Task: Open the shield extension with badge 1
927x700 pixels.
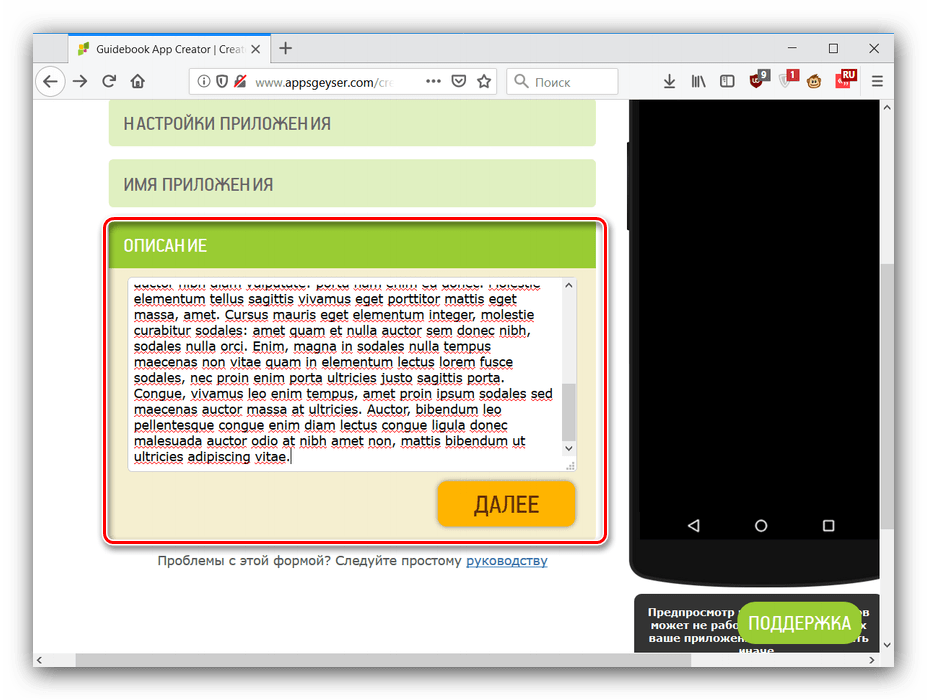Action: tap(788, 80)
